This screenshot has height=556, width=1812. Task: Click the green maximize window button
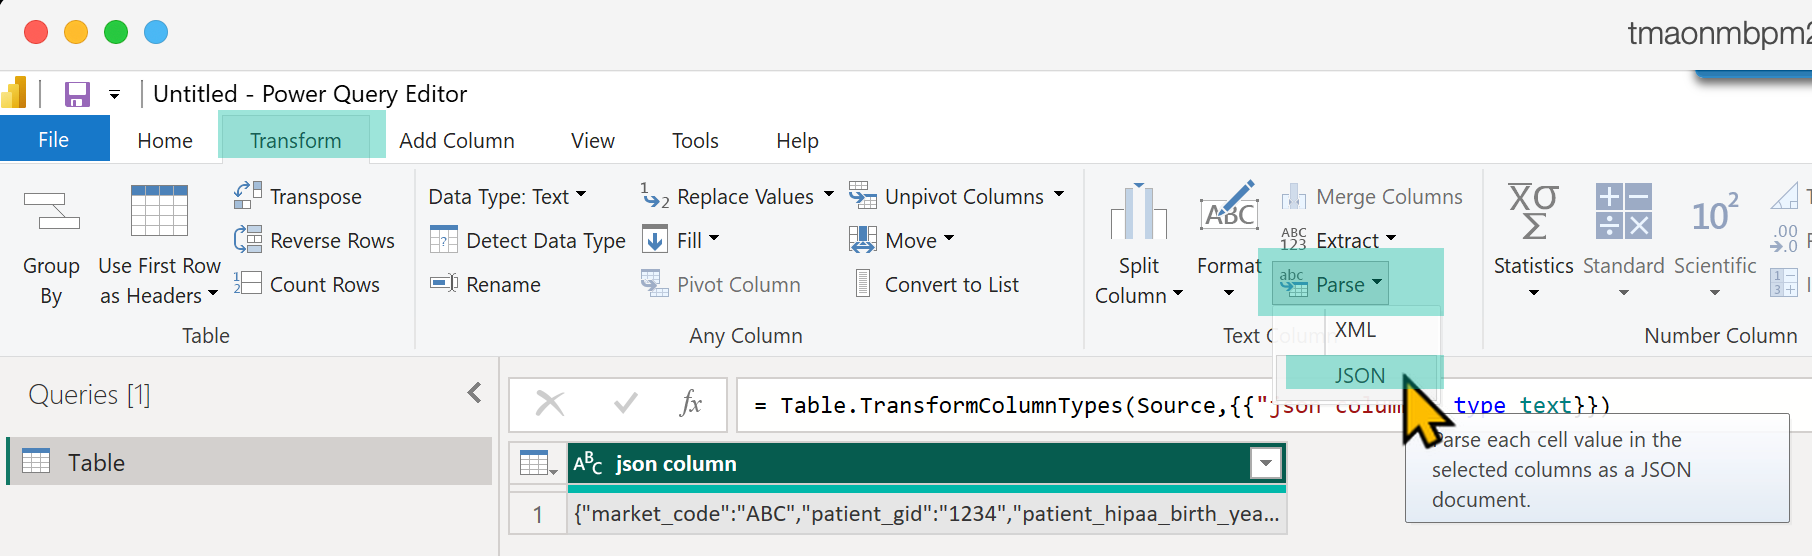pyautogui.click(x=116, y=32)
